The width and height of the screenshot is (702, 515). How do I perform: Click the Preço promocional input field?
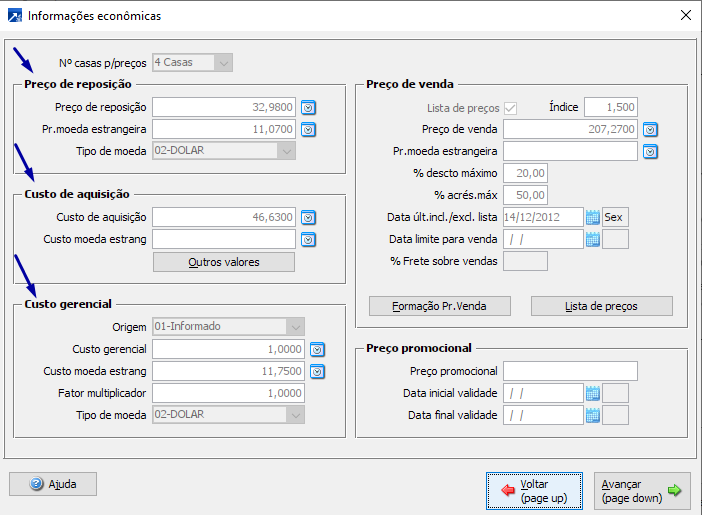tap(570, 371)
